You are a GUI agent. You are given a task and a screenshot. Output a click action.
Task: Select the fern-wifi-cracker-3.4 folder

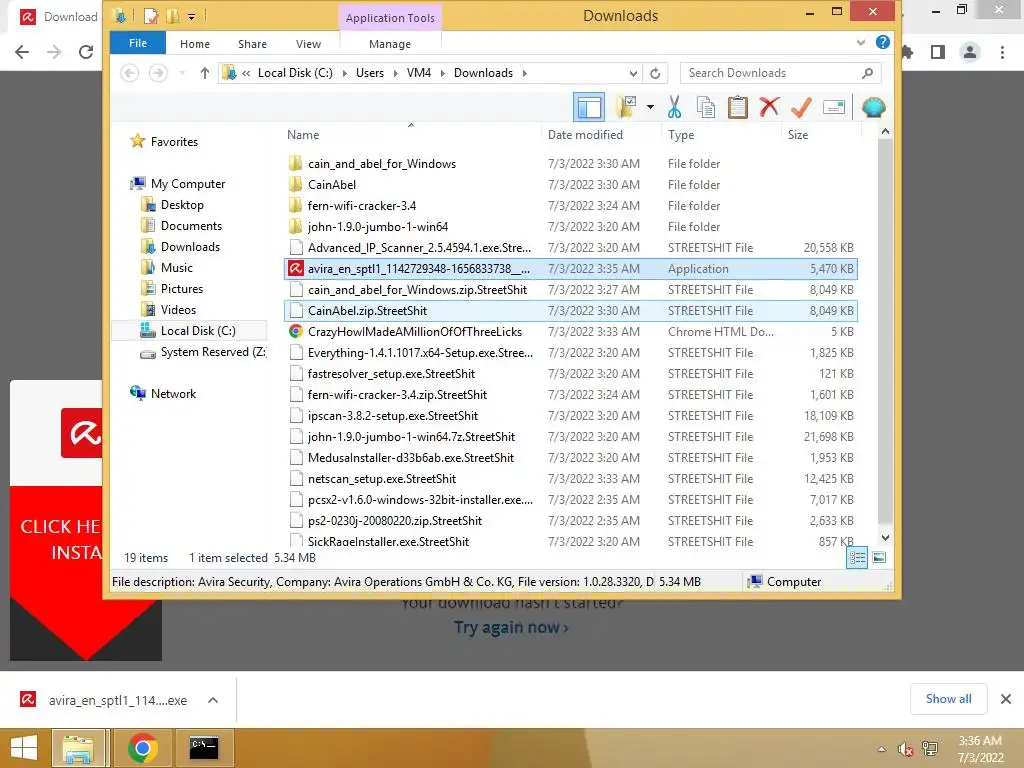pos(571,206)
